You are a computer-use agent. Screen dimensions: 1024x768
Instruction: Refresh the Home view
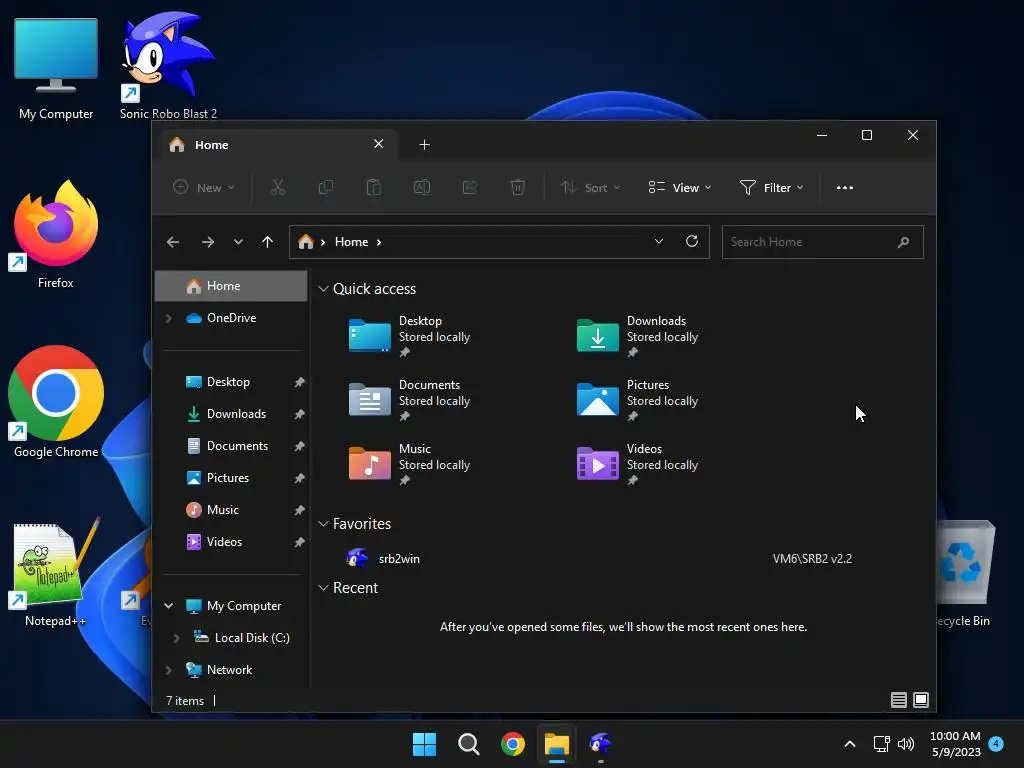(x=692, y=241)
